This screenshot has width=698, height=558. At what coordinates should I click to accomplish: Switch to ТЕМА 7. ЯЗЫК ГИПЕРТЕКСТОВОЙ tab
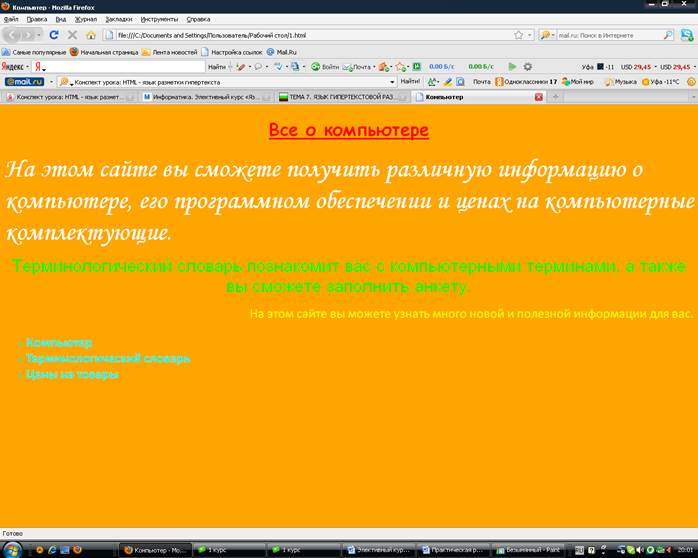343,97
